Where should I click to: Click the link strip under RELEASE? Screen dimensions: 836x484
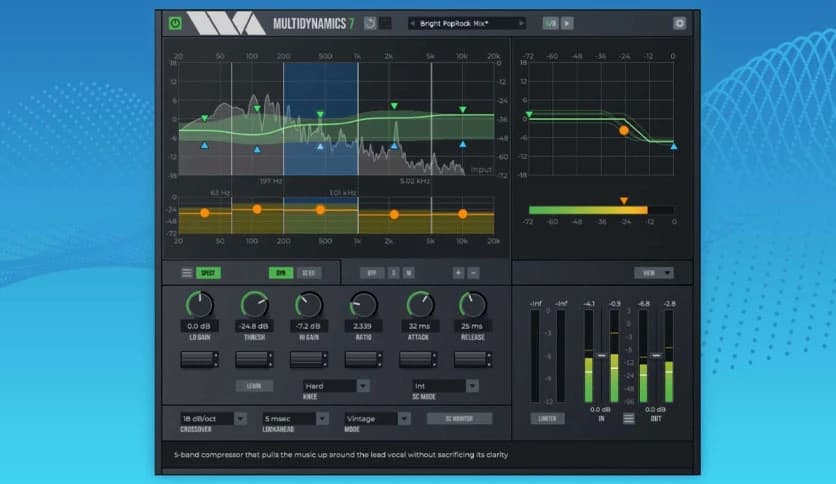click(473, 360)
